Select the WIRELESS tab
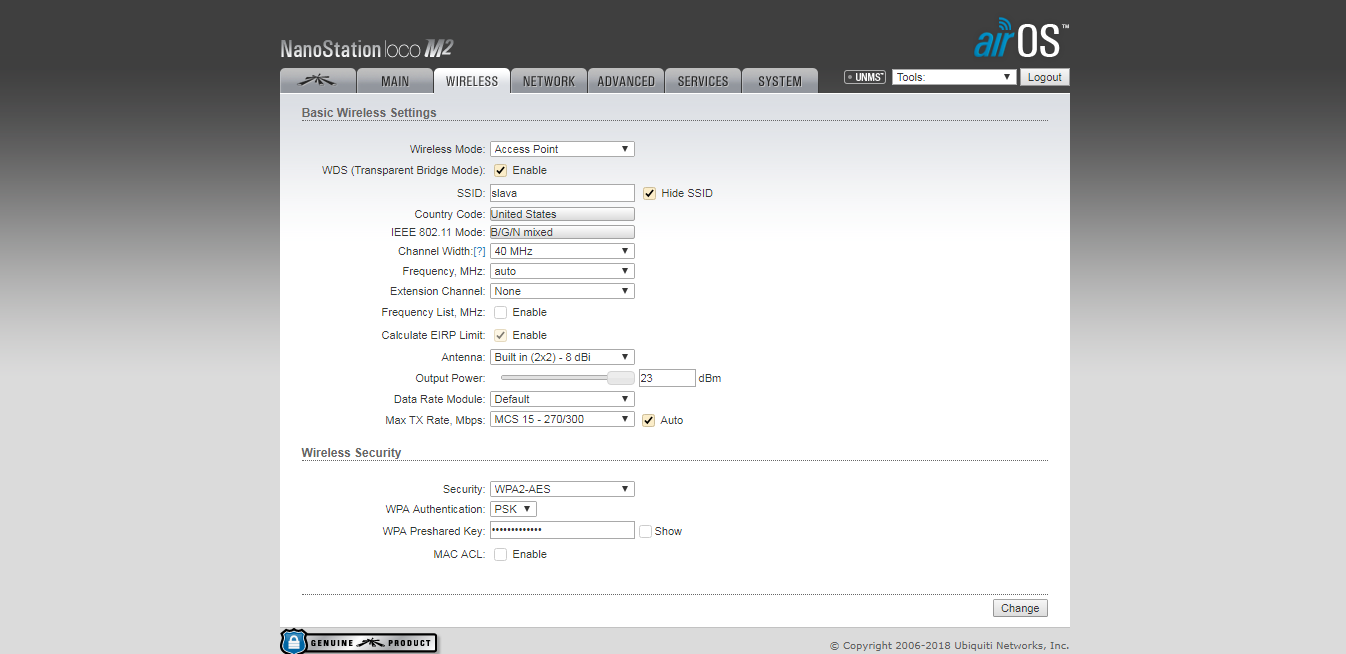 coord(472,81)
